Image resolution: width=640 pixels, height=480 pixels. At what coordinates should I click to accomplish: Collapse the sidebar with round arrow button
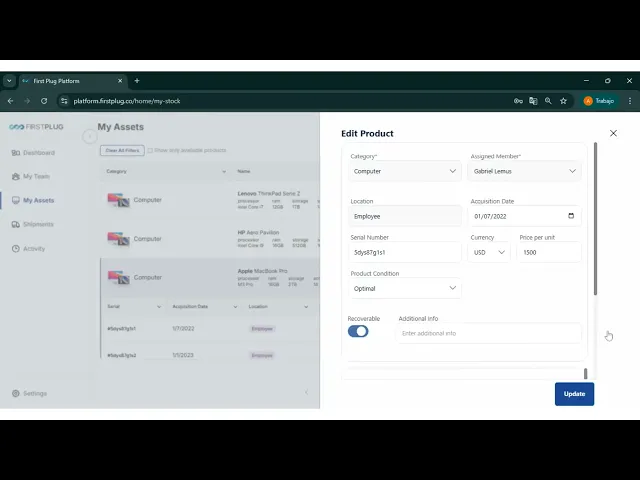click(x=90, y=136)
